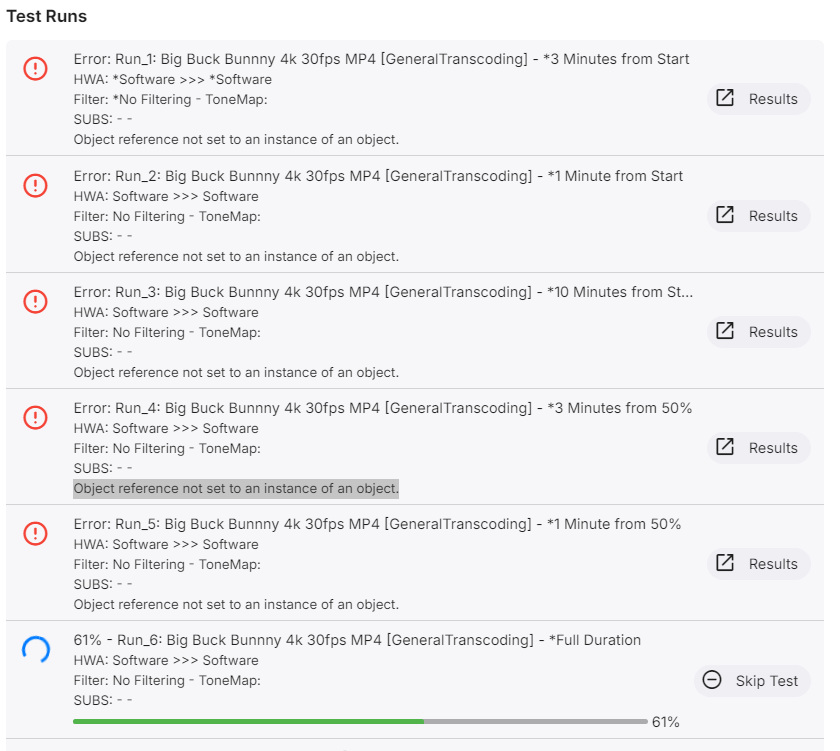Screen dimensions: 840x751
Task: Click the Test Runs heading
Action: click(x=47, y=17)
